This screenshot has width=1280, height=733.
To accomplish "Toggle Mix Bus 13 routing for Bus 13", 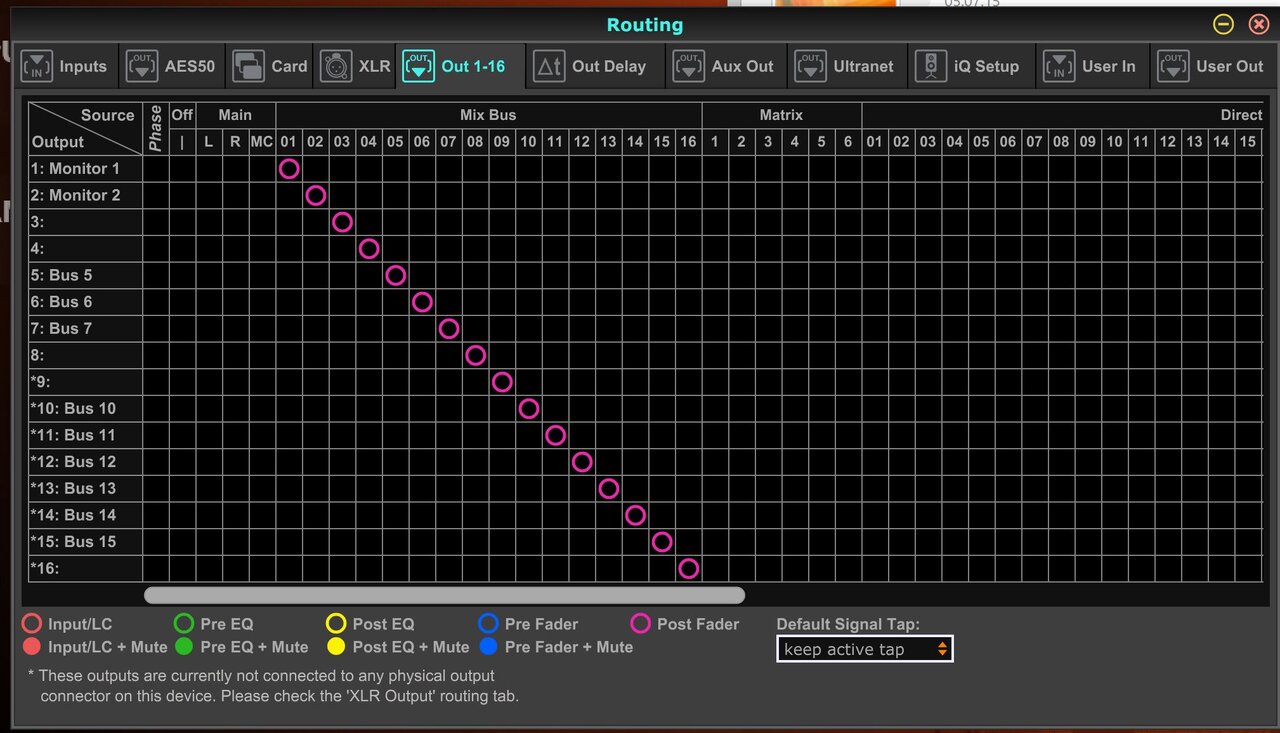I will [x=608, y=488].
